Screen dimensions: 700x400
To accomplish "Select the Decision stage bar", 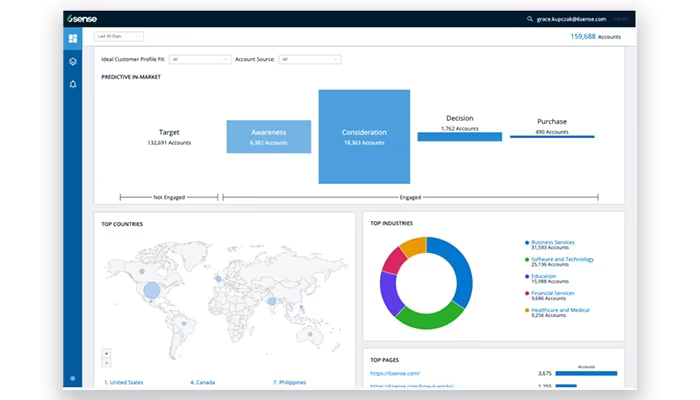I will point(460,137).
